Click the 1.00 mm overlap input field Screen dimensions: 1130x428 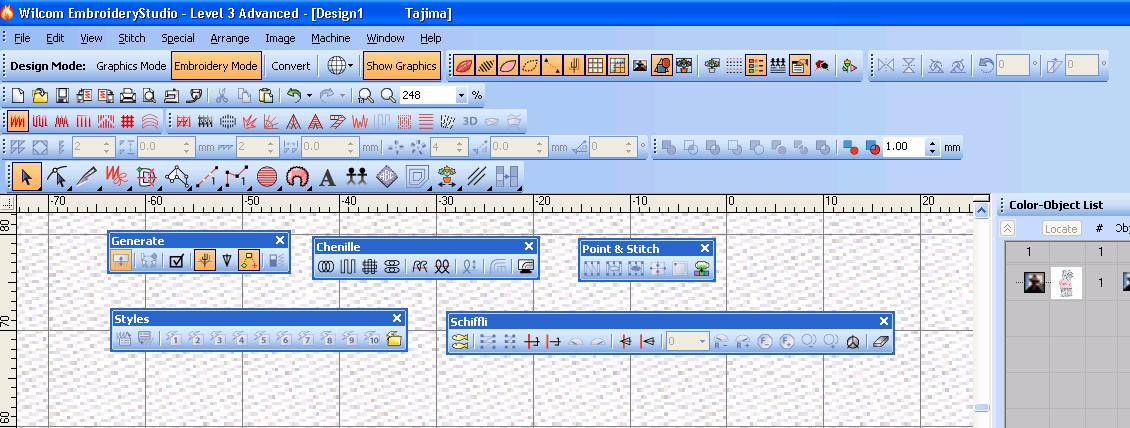coord(904,147)
